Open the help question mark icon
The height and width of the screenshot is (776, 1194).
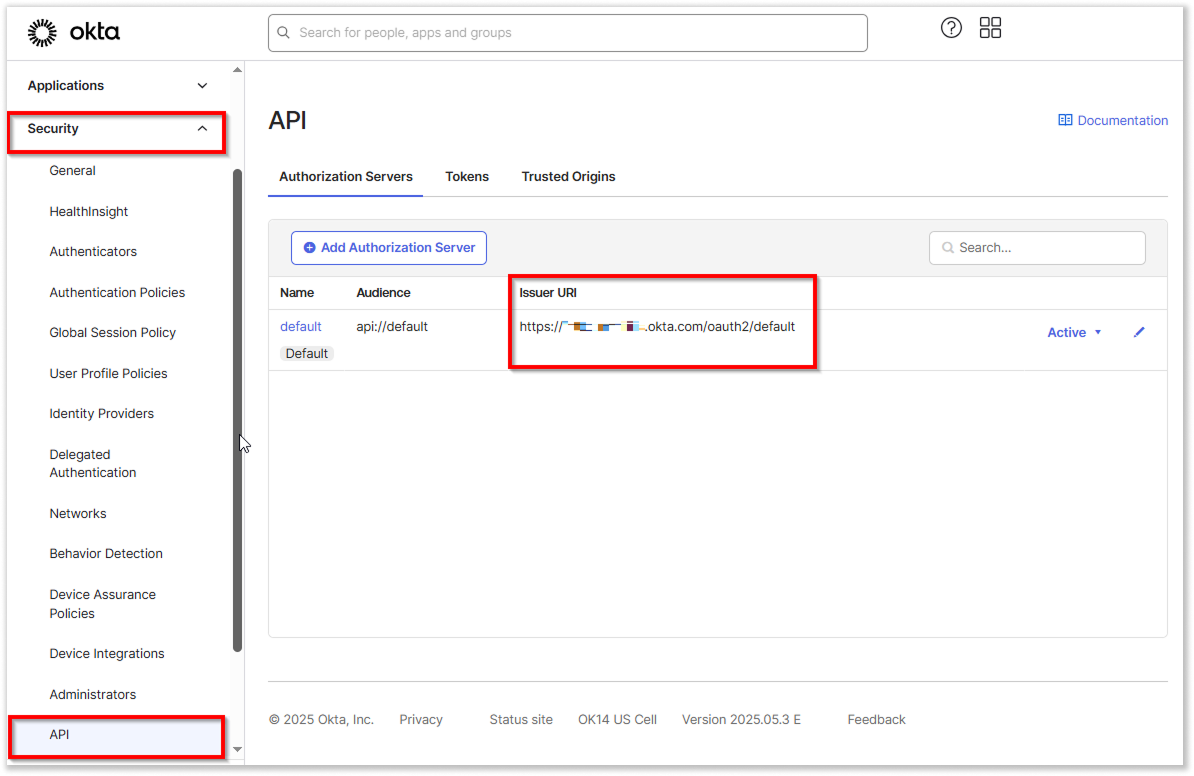[x=951, y=28]
